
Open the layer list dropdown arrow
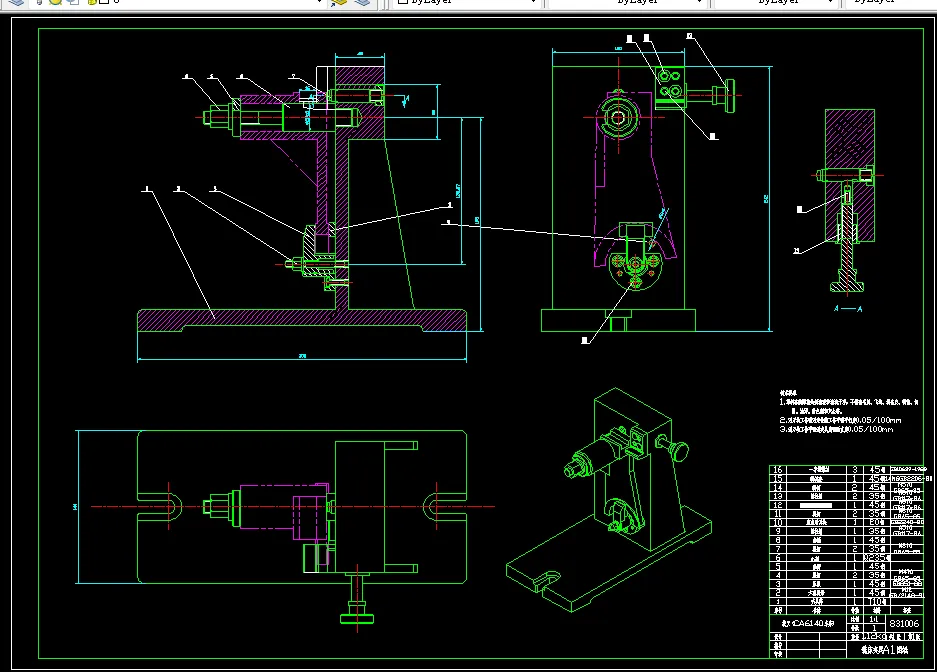tap(321, 2)
